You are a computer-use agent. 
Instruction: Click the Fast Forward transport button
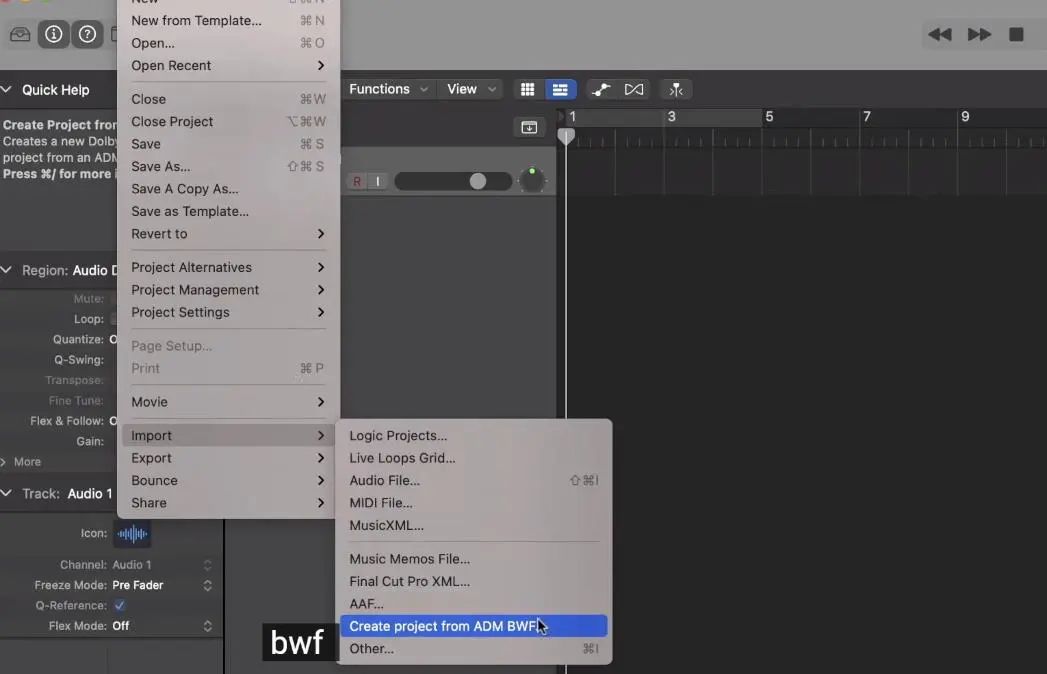[x=979, y=35]
